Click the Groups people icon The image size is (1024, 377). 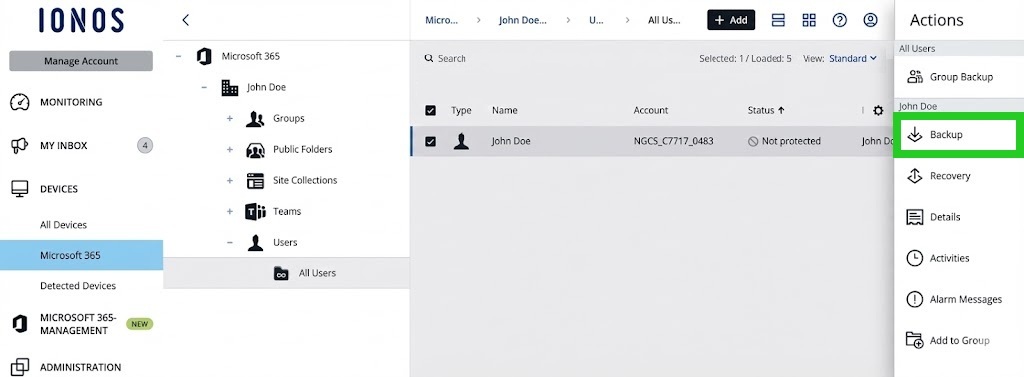[255, 119]
